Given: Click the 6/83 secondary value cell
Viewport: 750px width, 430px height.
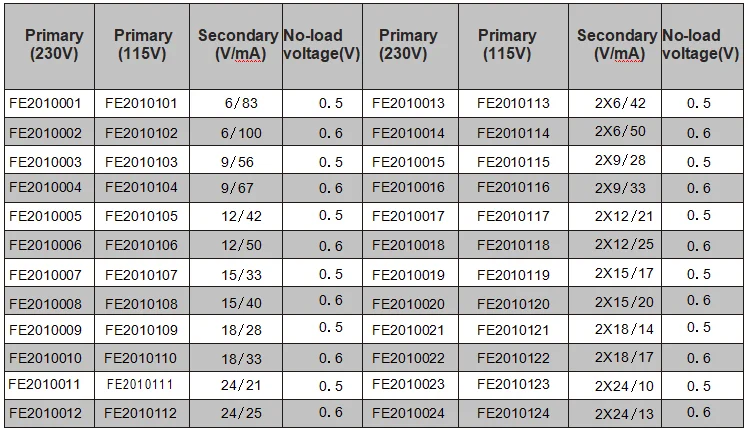Looking at the screenshot, I should point(236,103).
